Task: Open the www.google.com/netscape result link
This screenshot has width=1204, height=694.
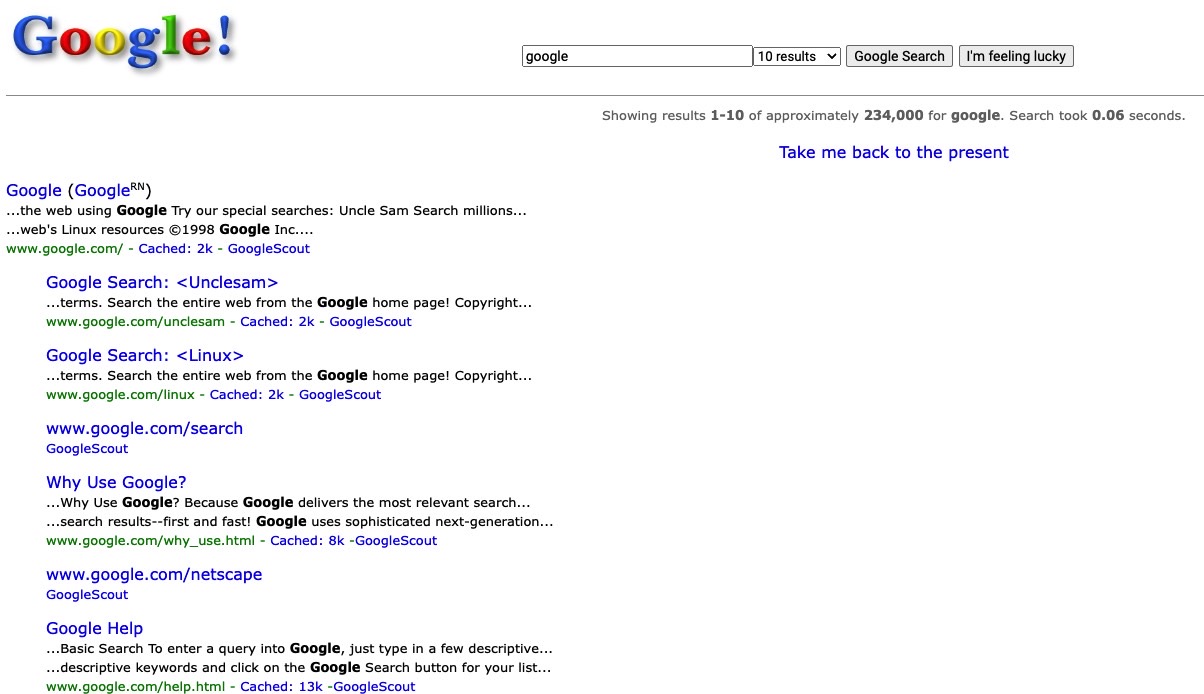Action: coord(154,574)
